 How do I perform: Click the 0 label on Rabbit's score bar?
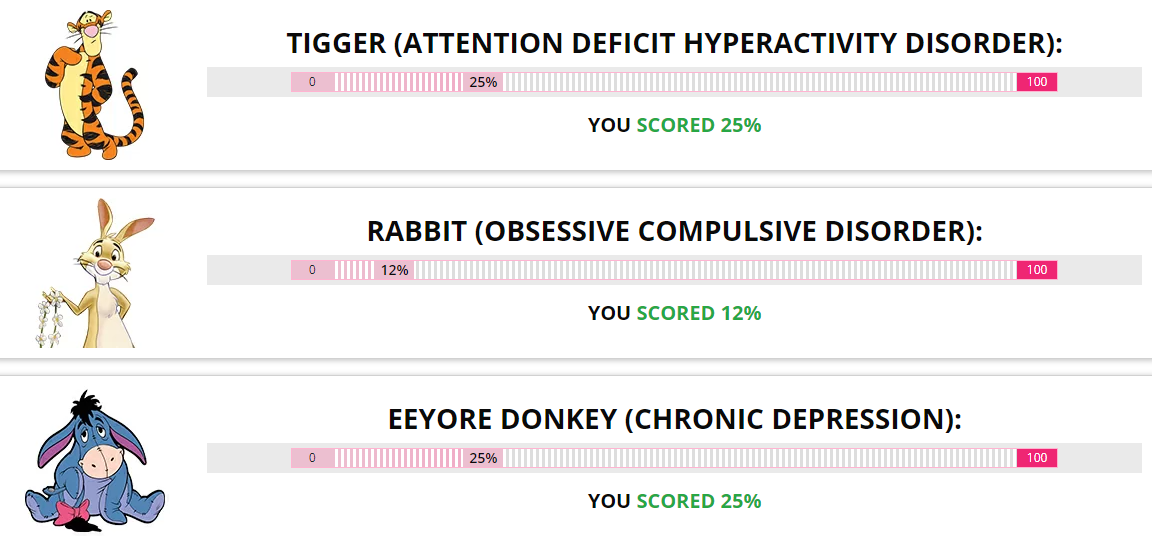[x=312, y=270]
